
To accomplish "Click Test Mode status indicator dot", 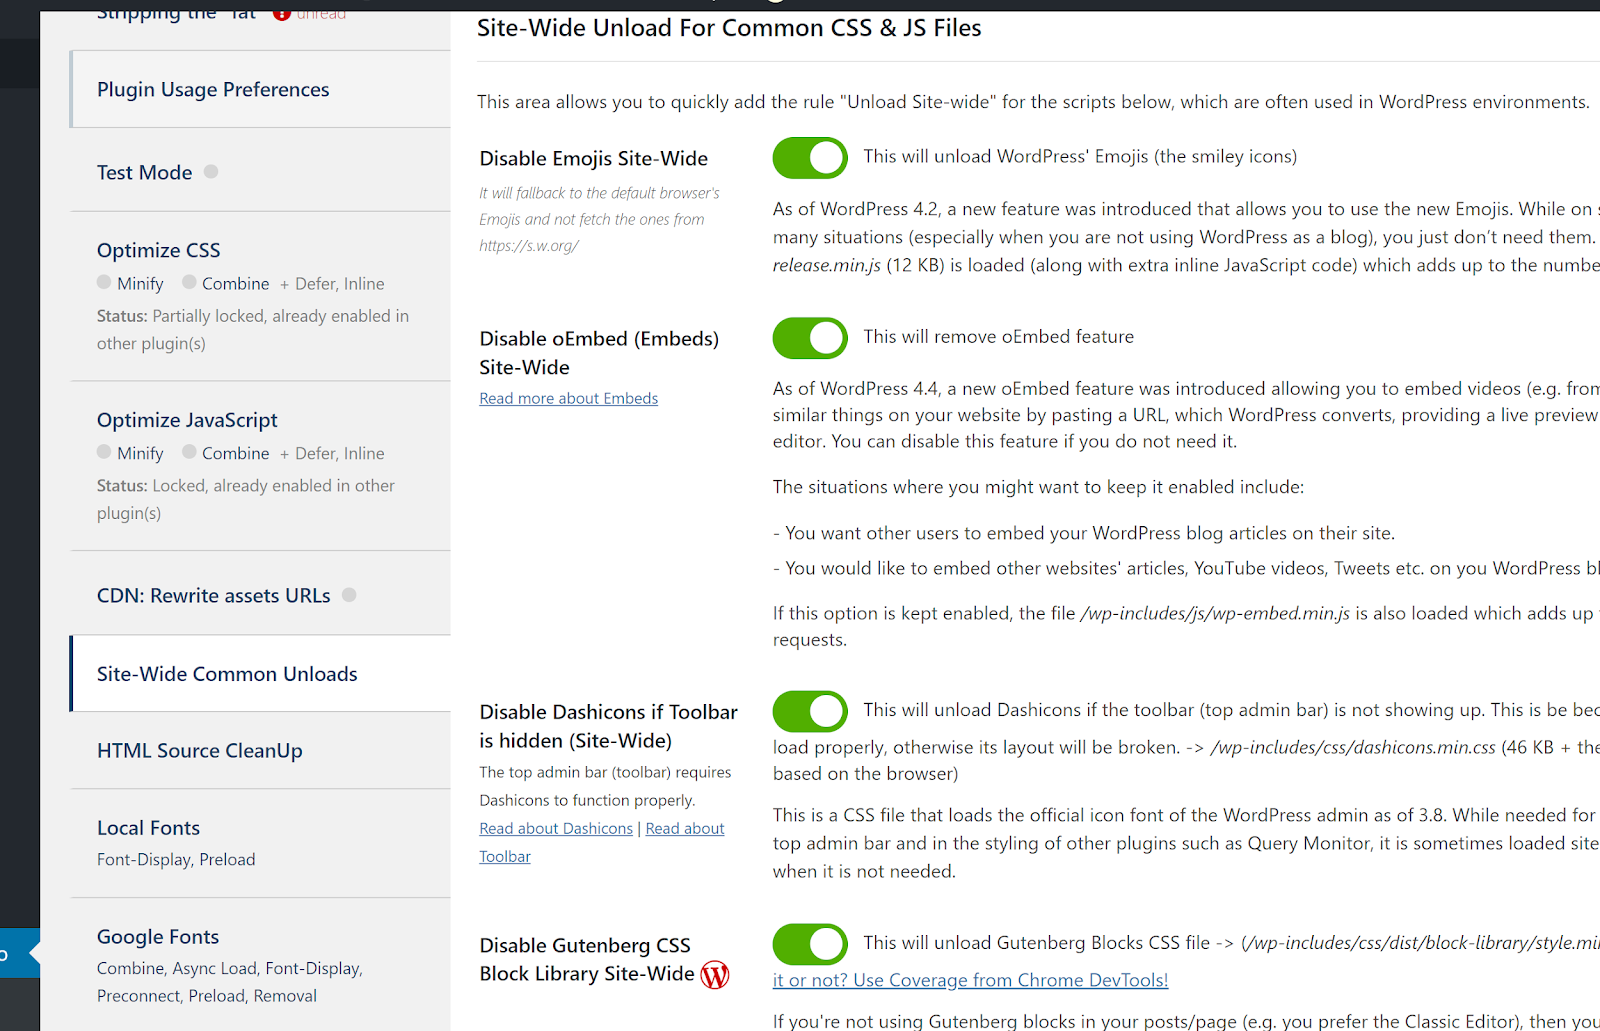I will coord(211,171).
